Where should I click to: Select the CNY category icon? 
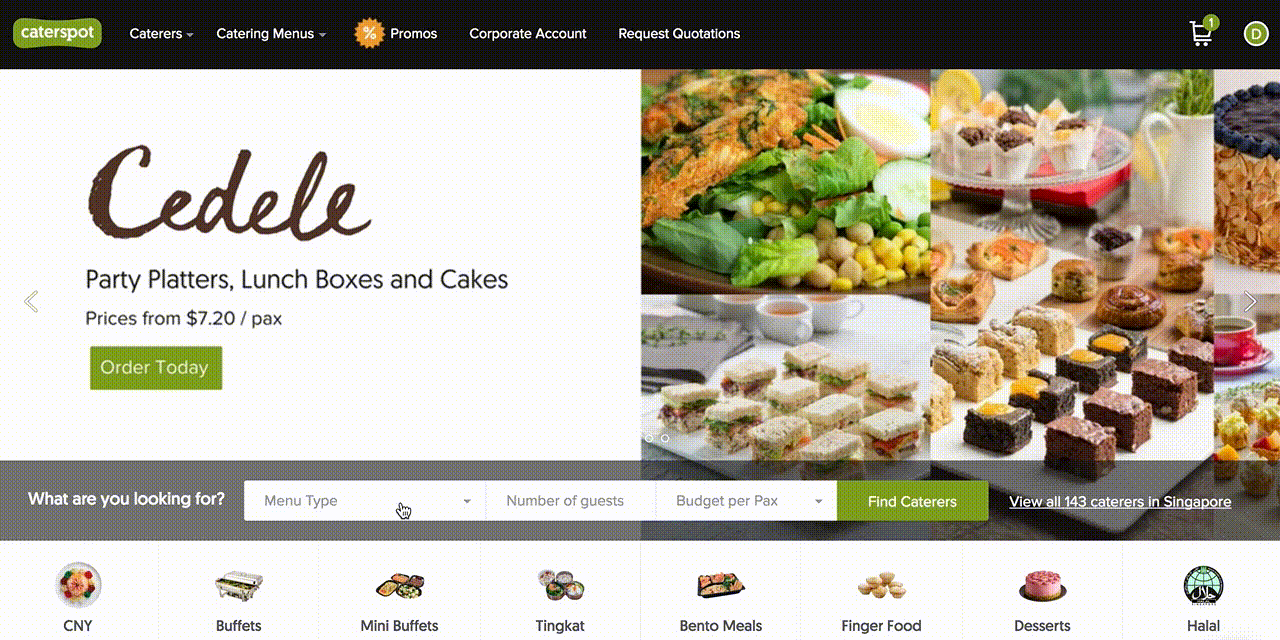point(78,585)
